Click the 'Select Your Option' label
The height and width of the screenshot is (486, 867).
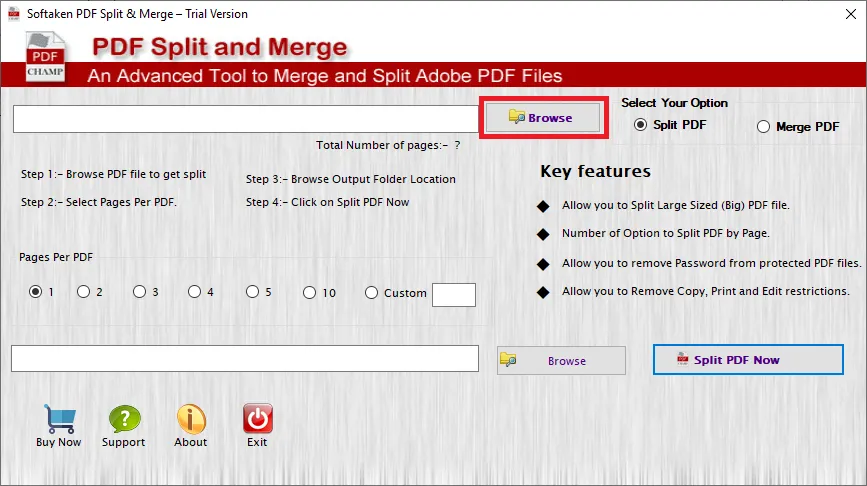[674, 103]
